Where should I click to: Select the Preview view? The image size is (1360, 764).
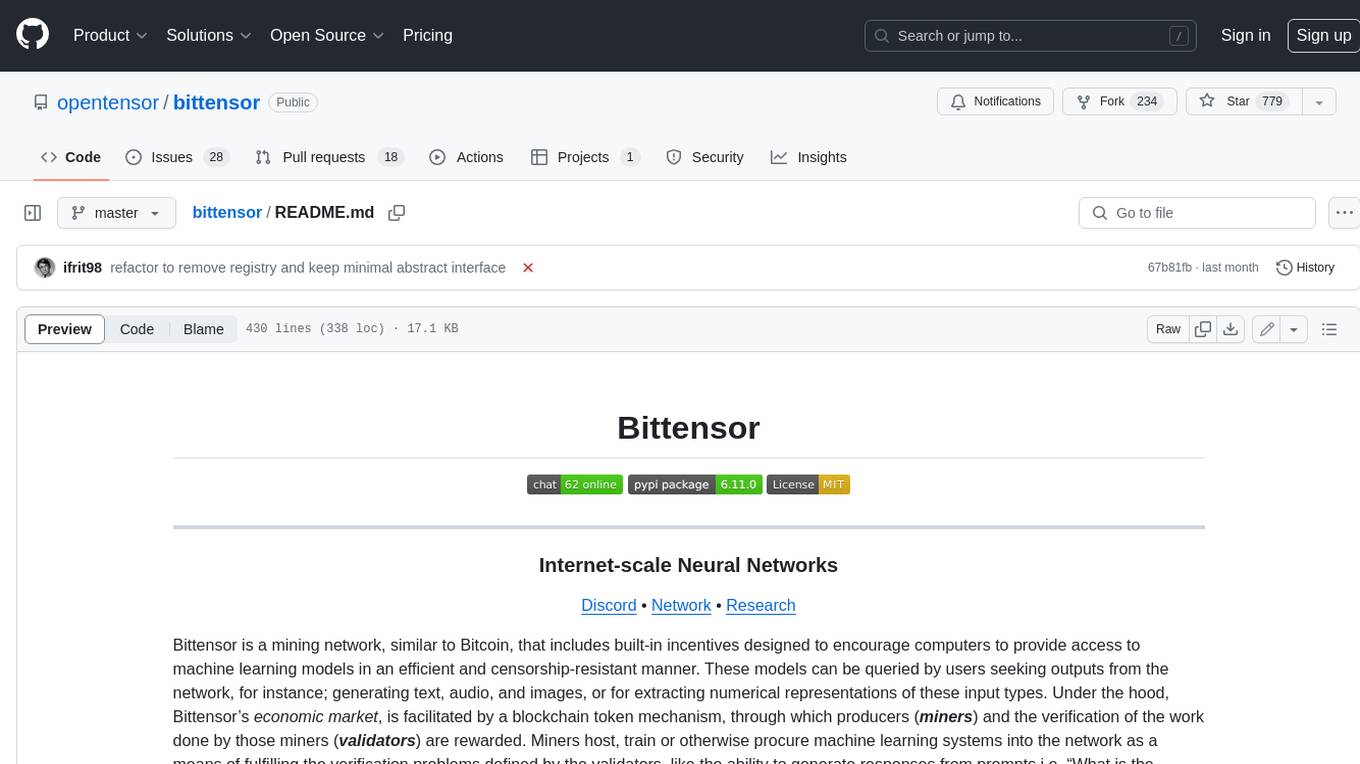click(x=65, y=329)
